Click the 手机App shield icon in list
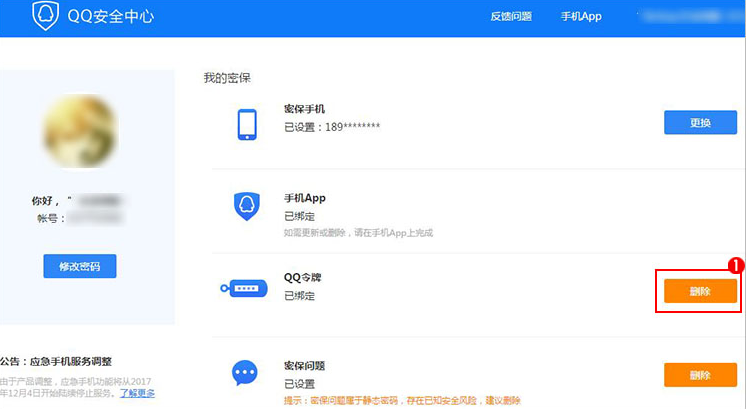The image size is (746, 409). pyautogui.click(x=246, y=206)
